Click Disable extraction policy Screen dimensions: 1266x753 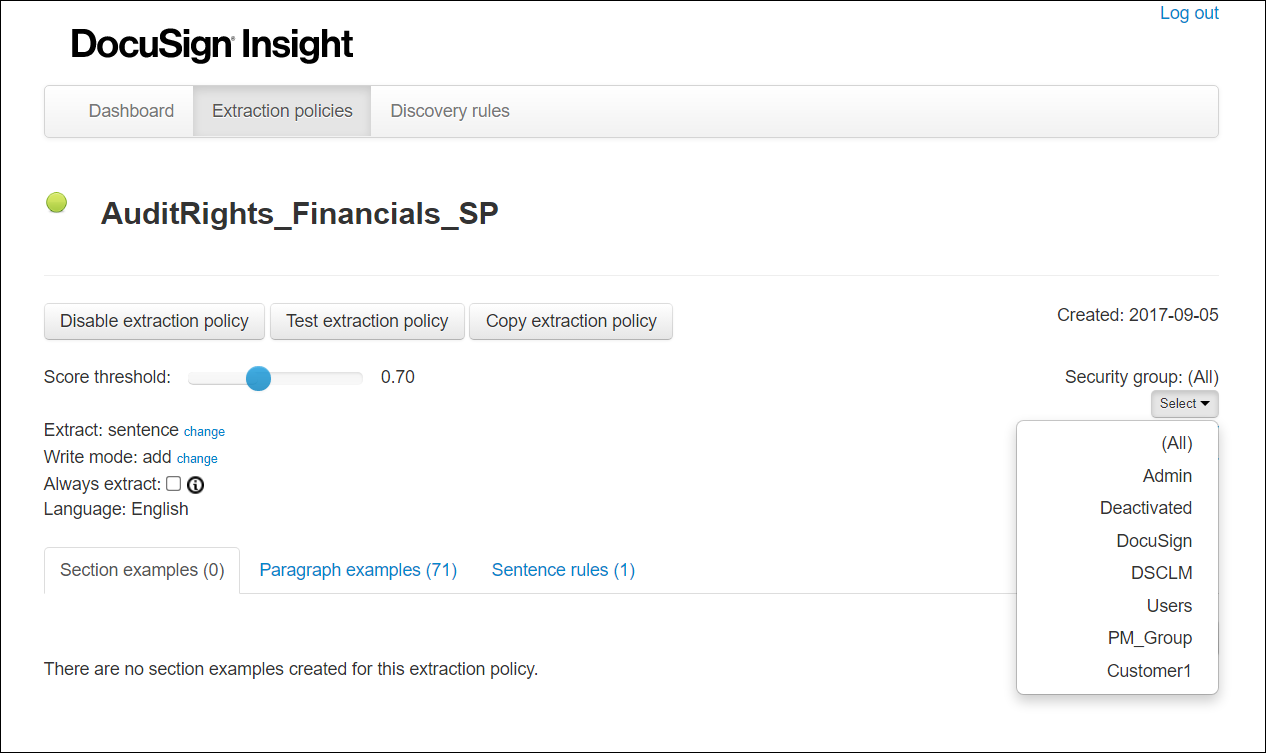point(154,321)
